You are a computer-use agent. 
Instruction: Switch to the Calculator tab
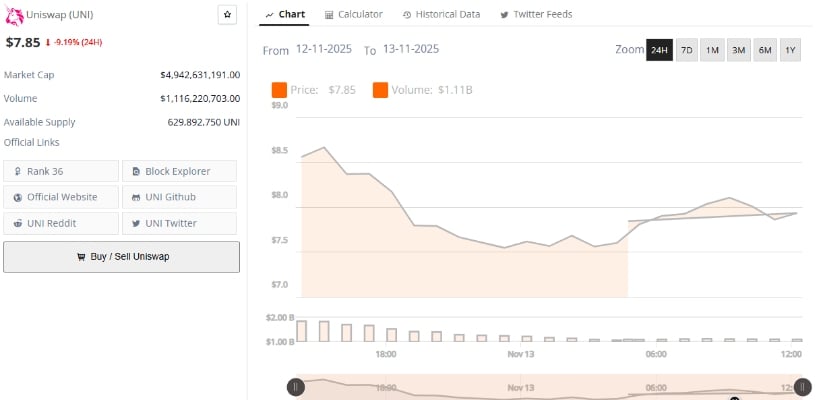(x=353, y=14)
